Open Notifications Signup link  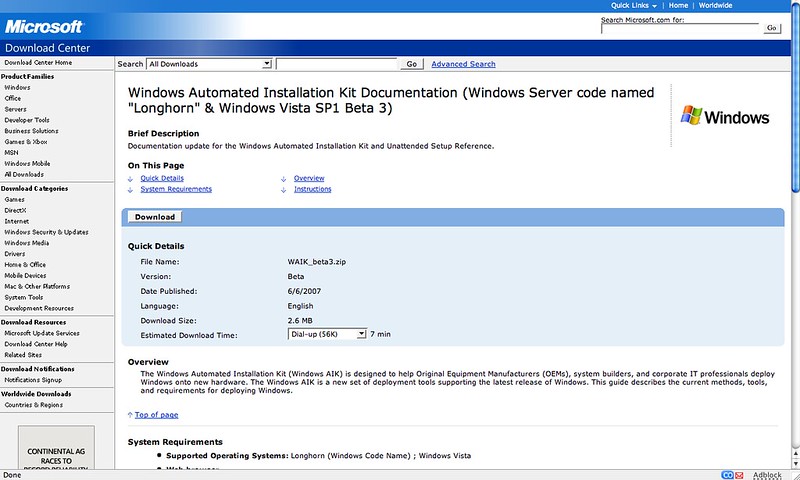point(33,380)
